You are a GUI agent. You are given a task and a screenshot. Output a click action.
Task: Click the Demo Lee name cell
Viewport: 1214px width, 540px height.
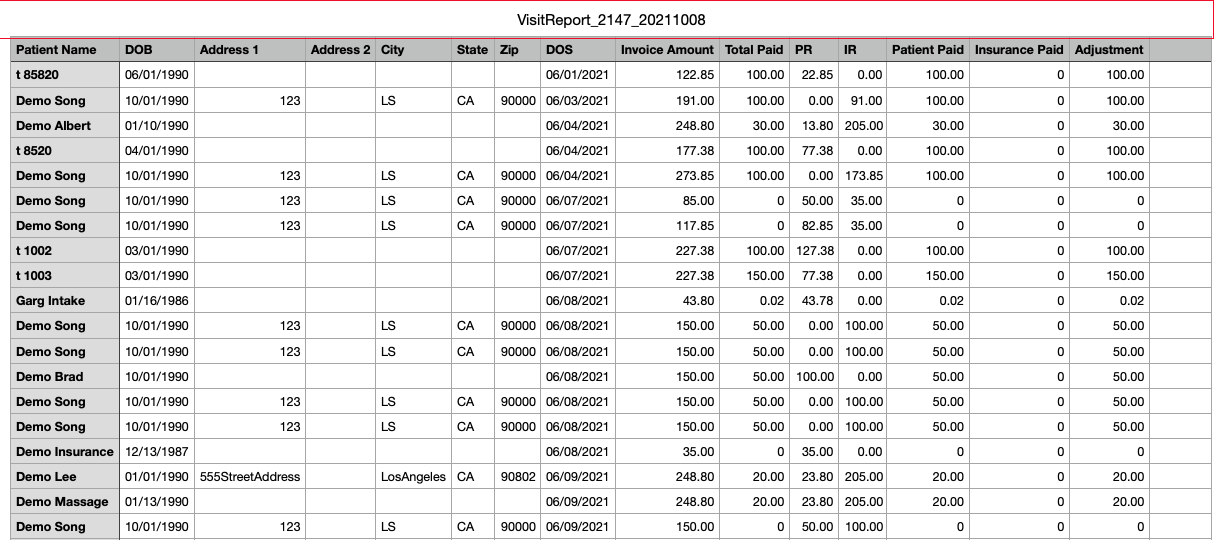[x=65, y=476]
